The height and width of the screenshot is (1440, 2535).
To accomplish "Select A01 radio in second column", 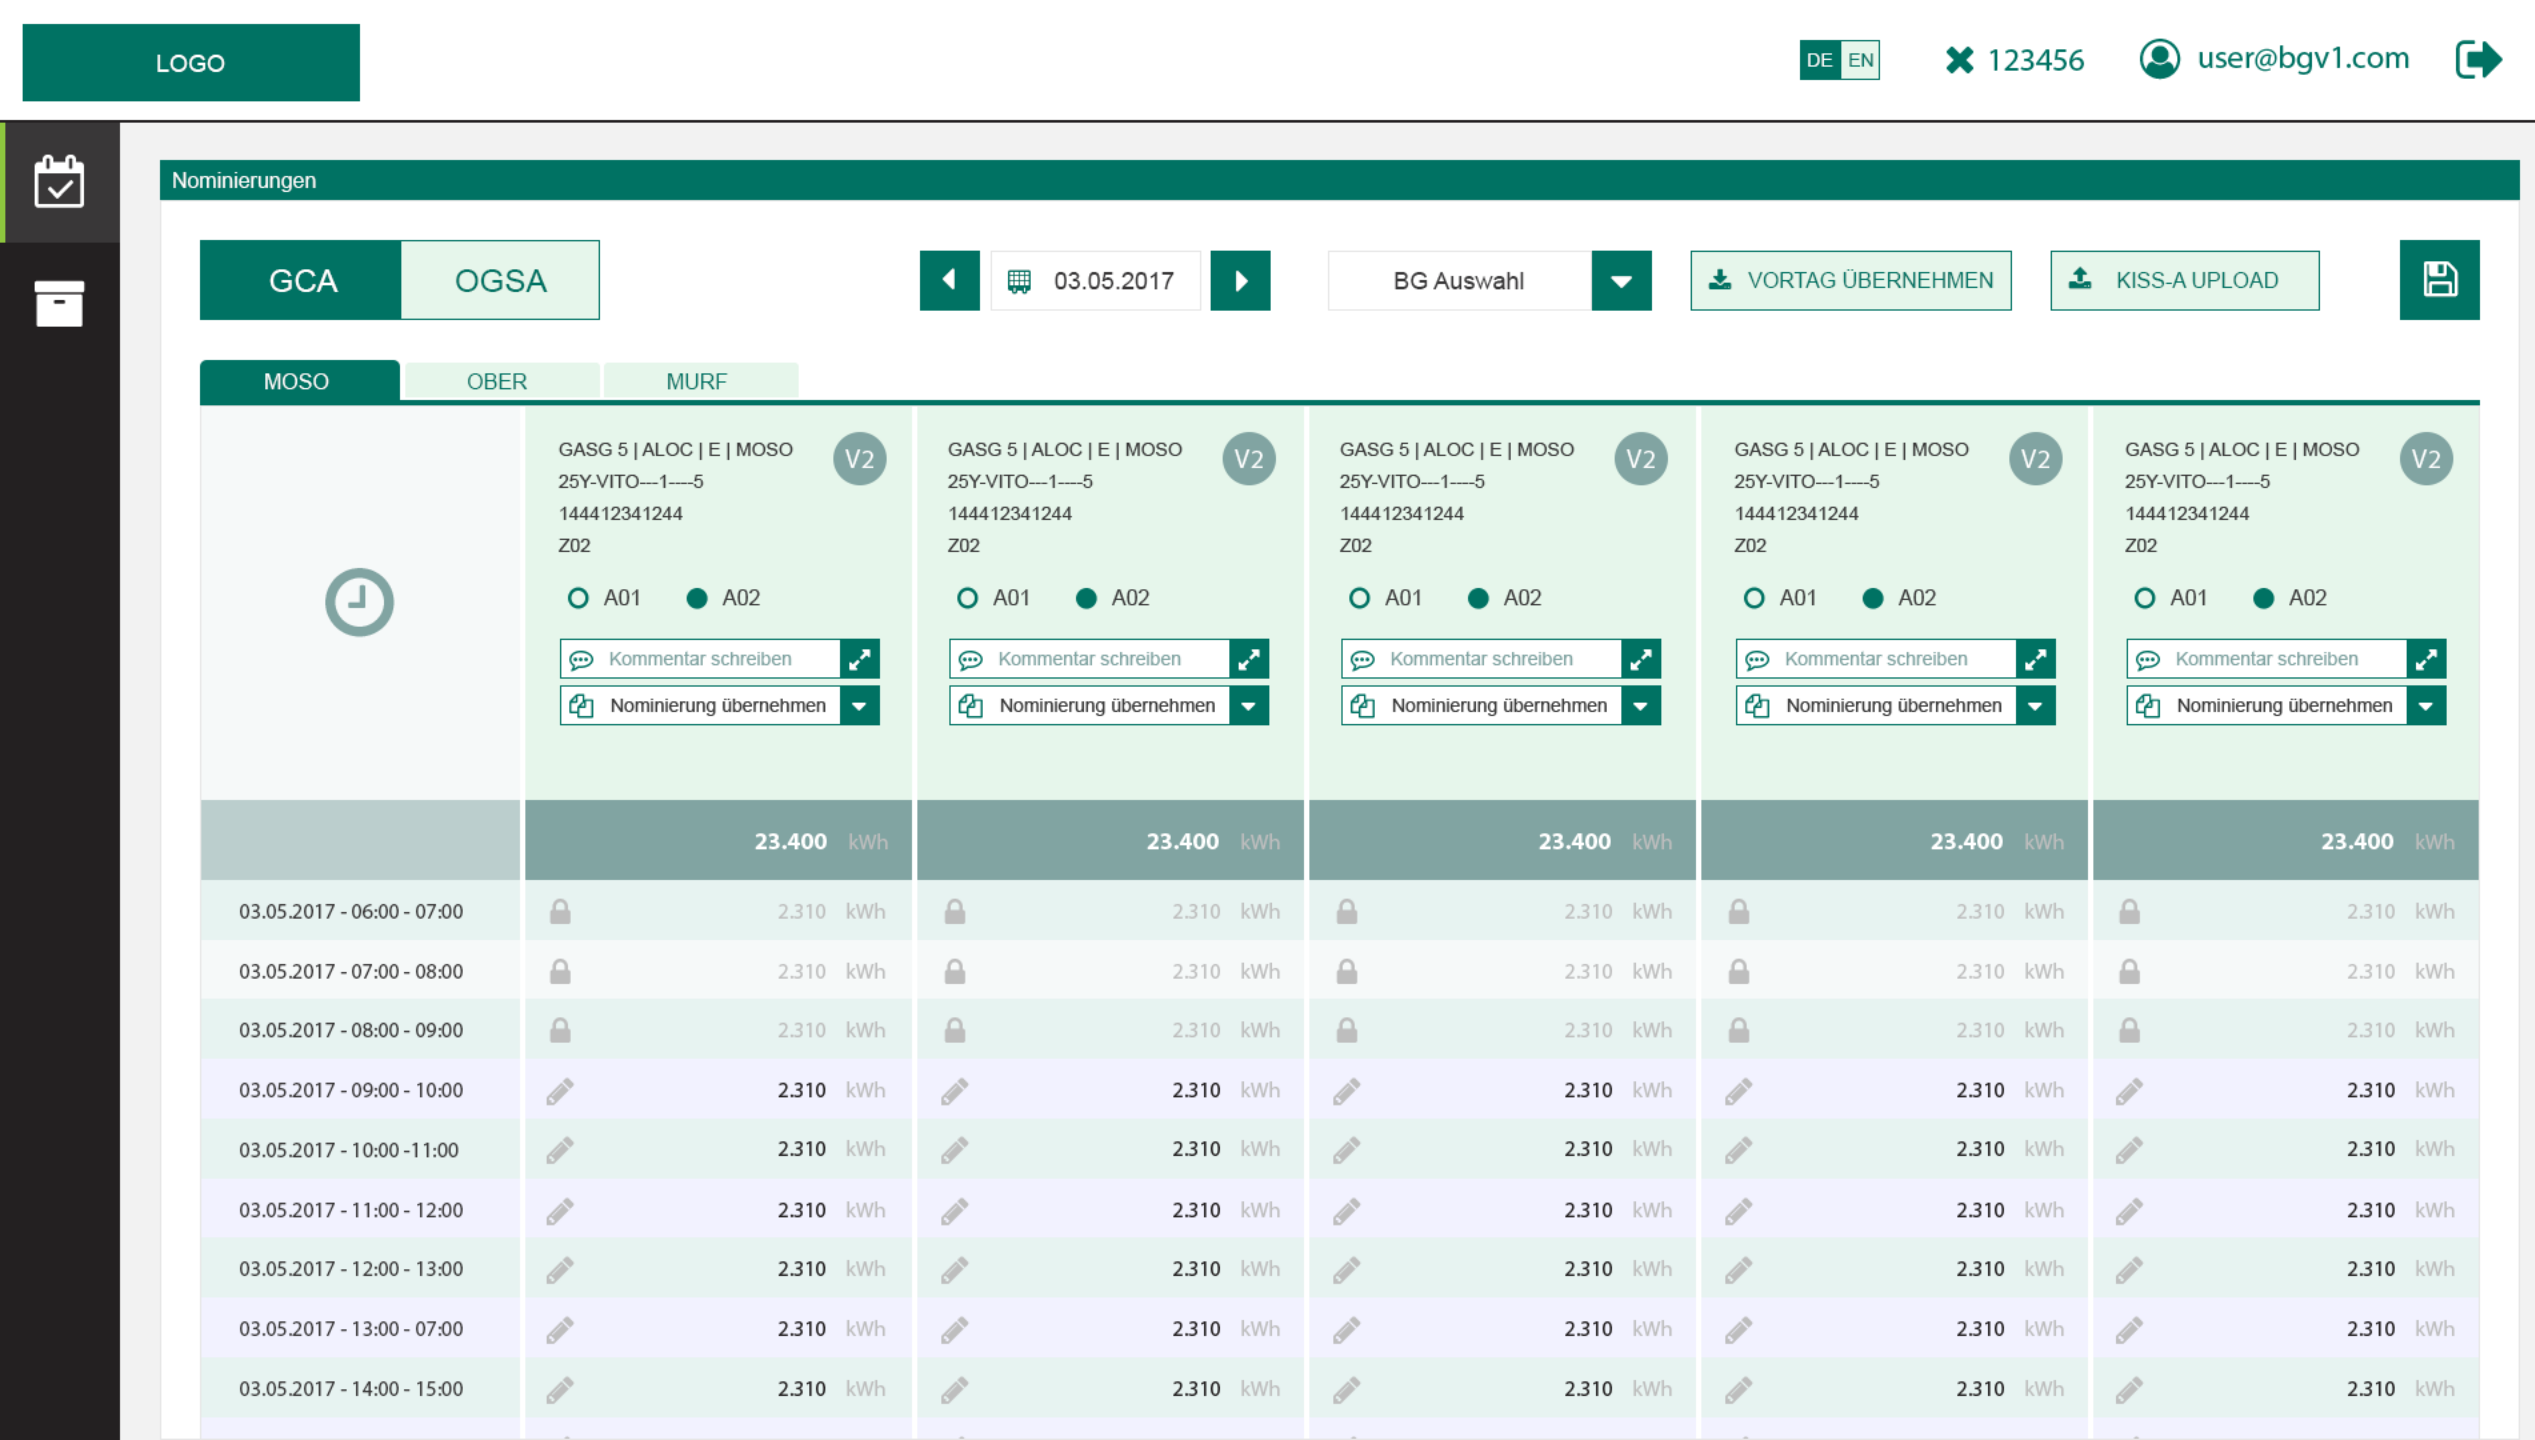I will [x=967, y=598].
